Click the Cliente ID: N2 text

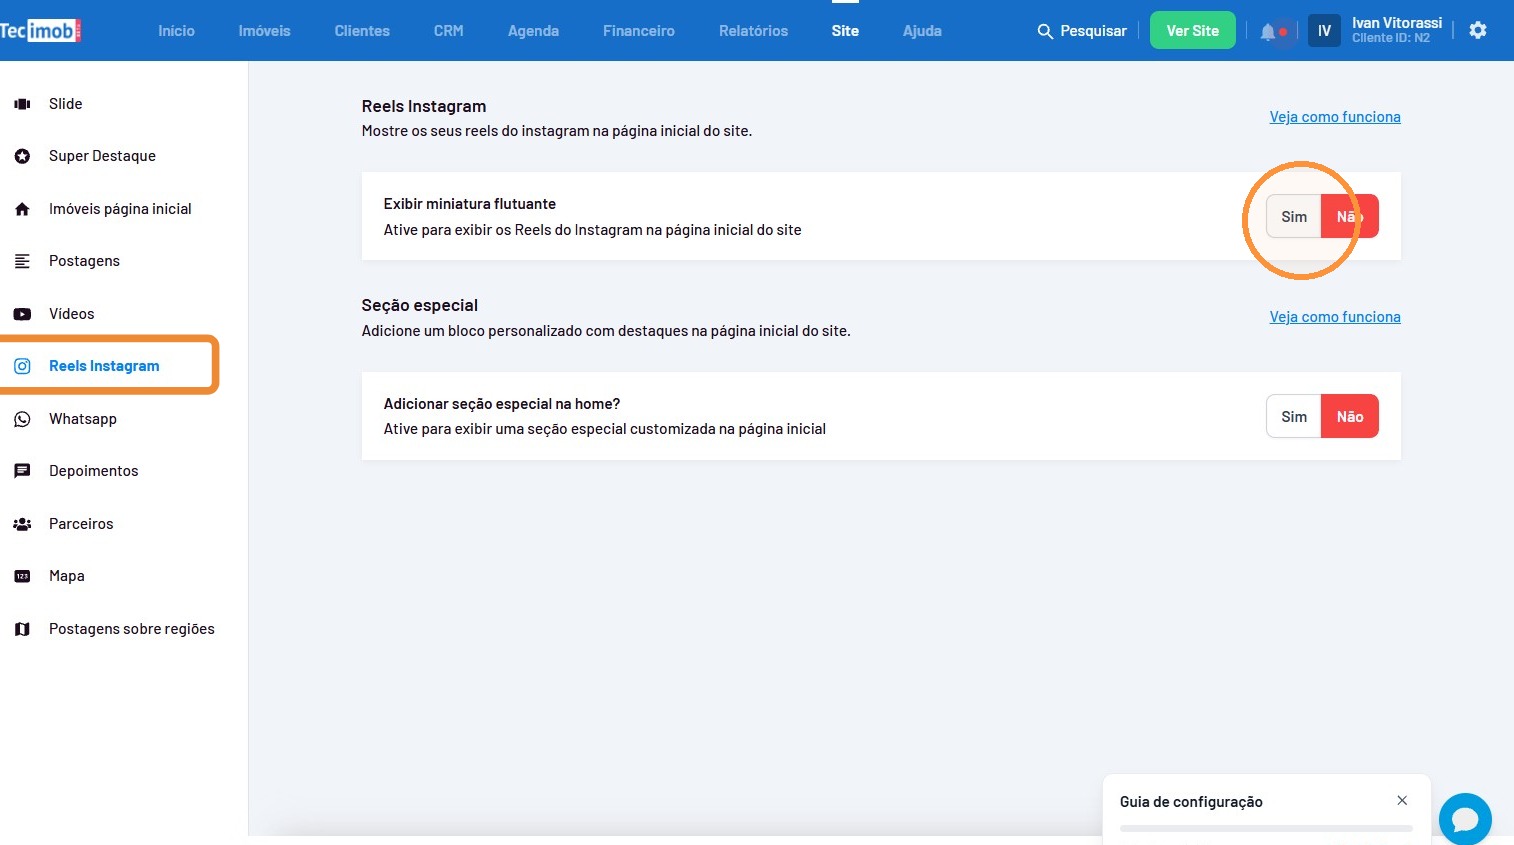1391,38
